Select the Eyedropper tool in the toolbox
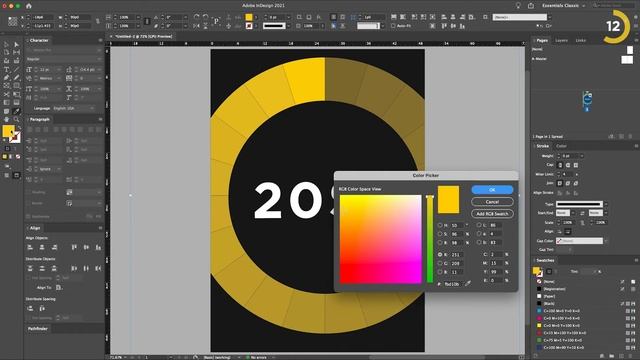 tap(16, 111)
